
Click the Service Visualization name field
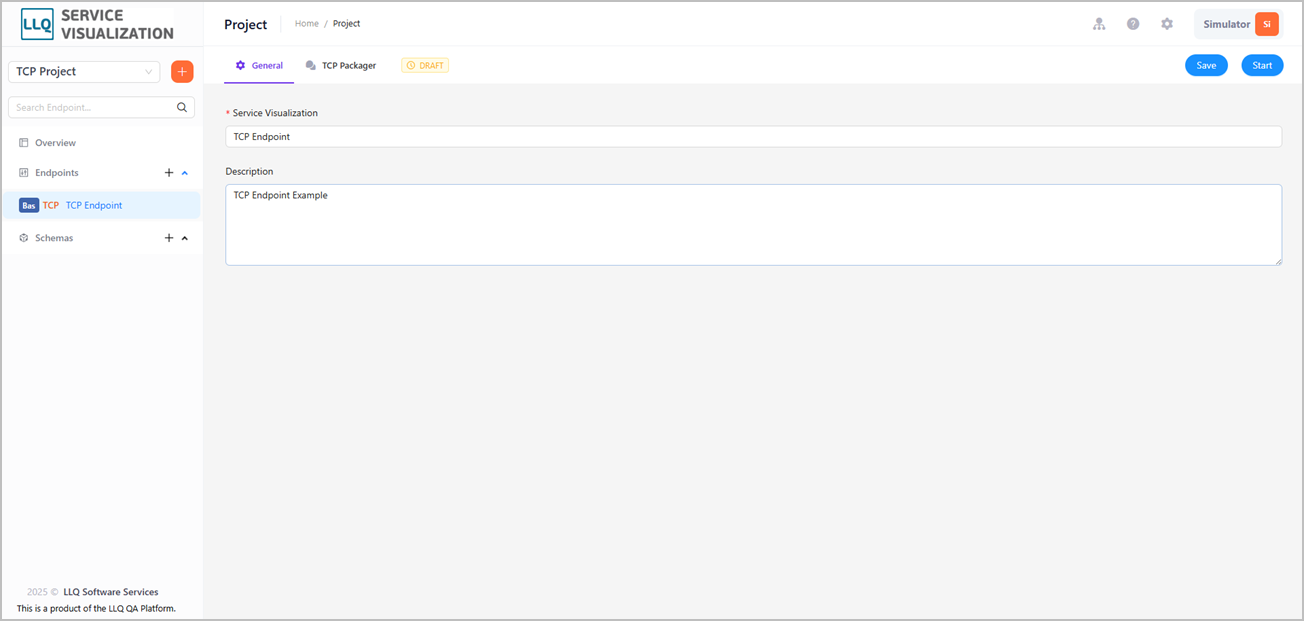(x=753, y=136)
